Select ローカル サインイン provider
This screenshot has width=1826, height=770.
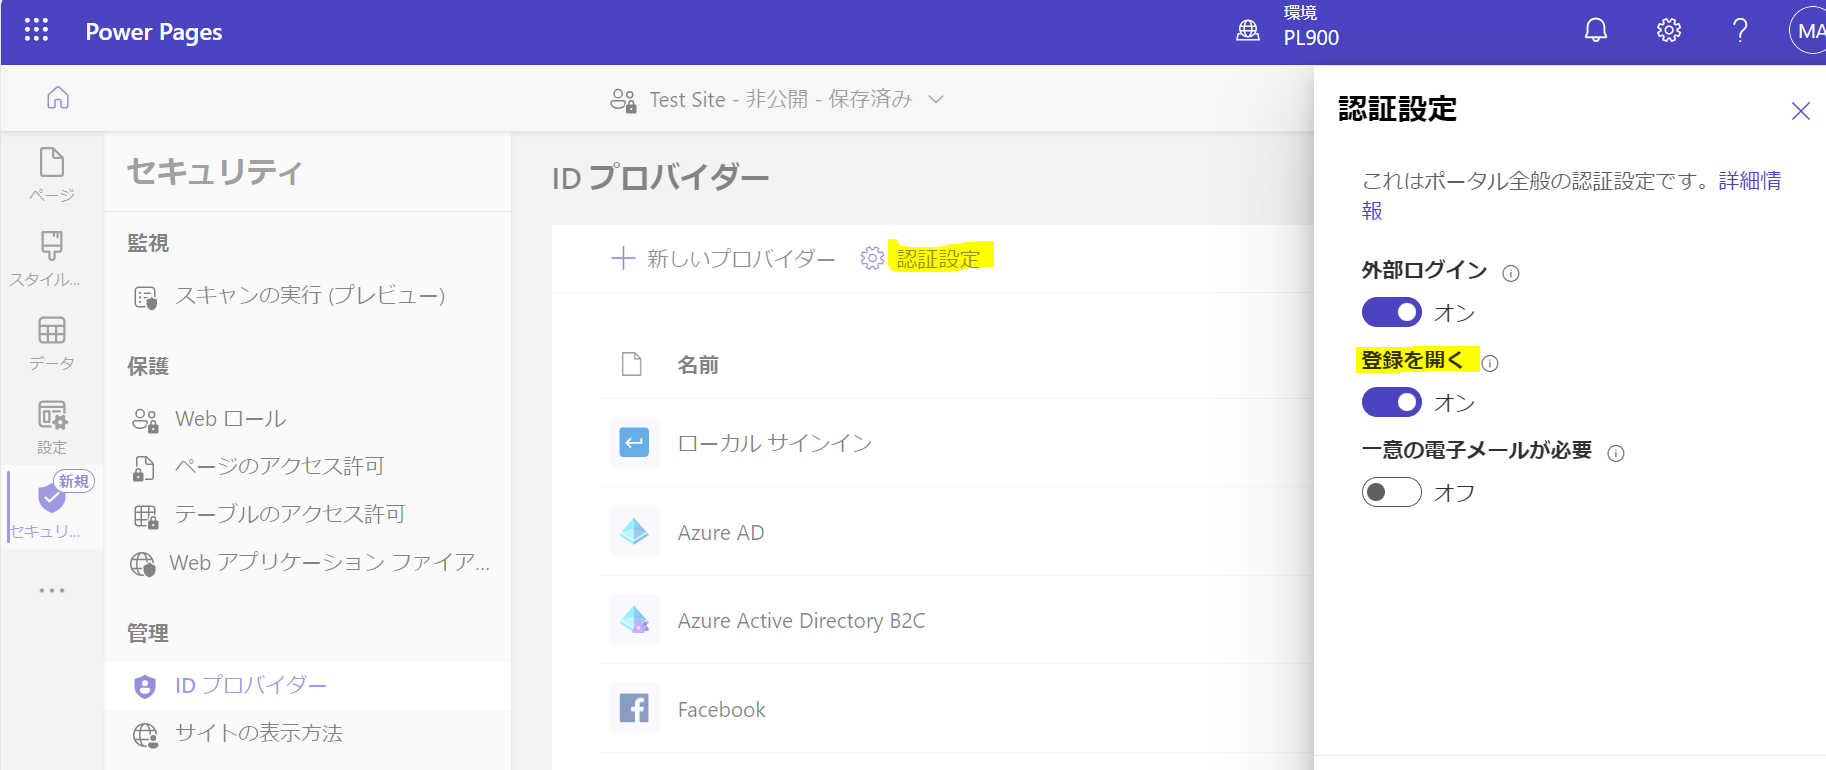775,443
